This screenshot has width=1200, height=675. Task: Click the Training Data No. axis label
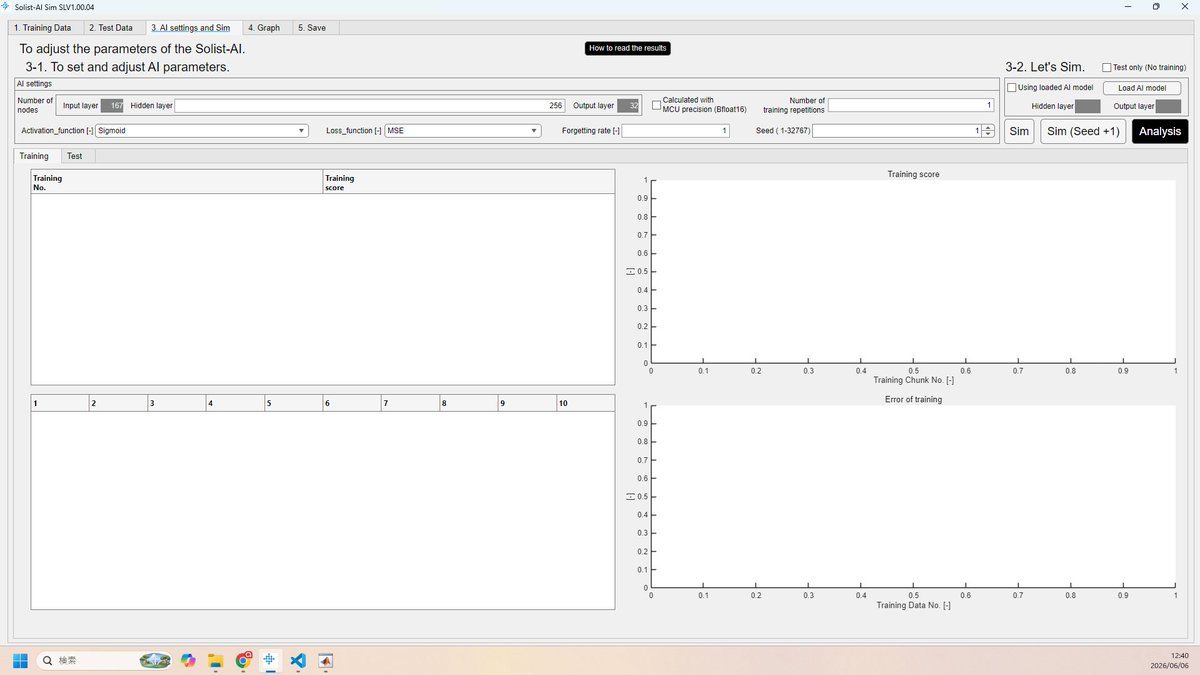tap(913, 605)
